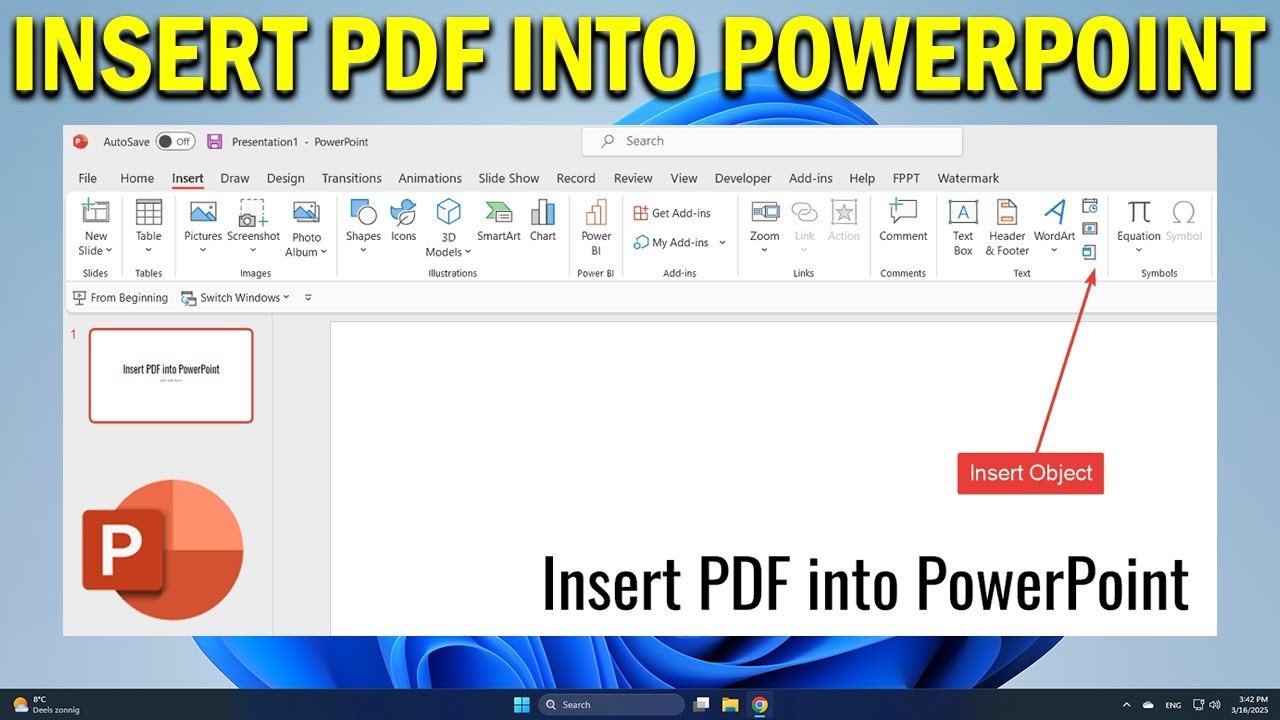This screenshot has width=1280, height=720.
Task: Expand the Pictures dropdown arrow
Action: (203, 251)
